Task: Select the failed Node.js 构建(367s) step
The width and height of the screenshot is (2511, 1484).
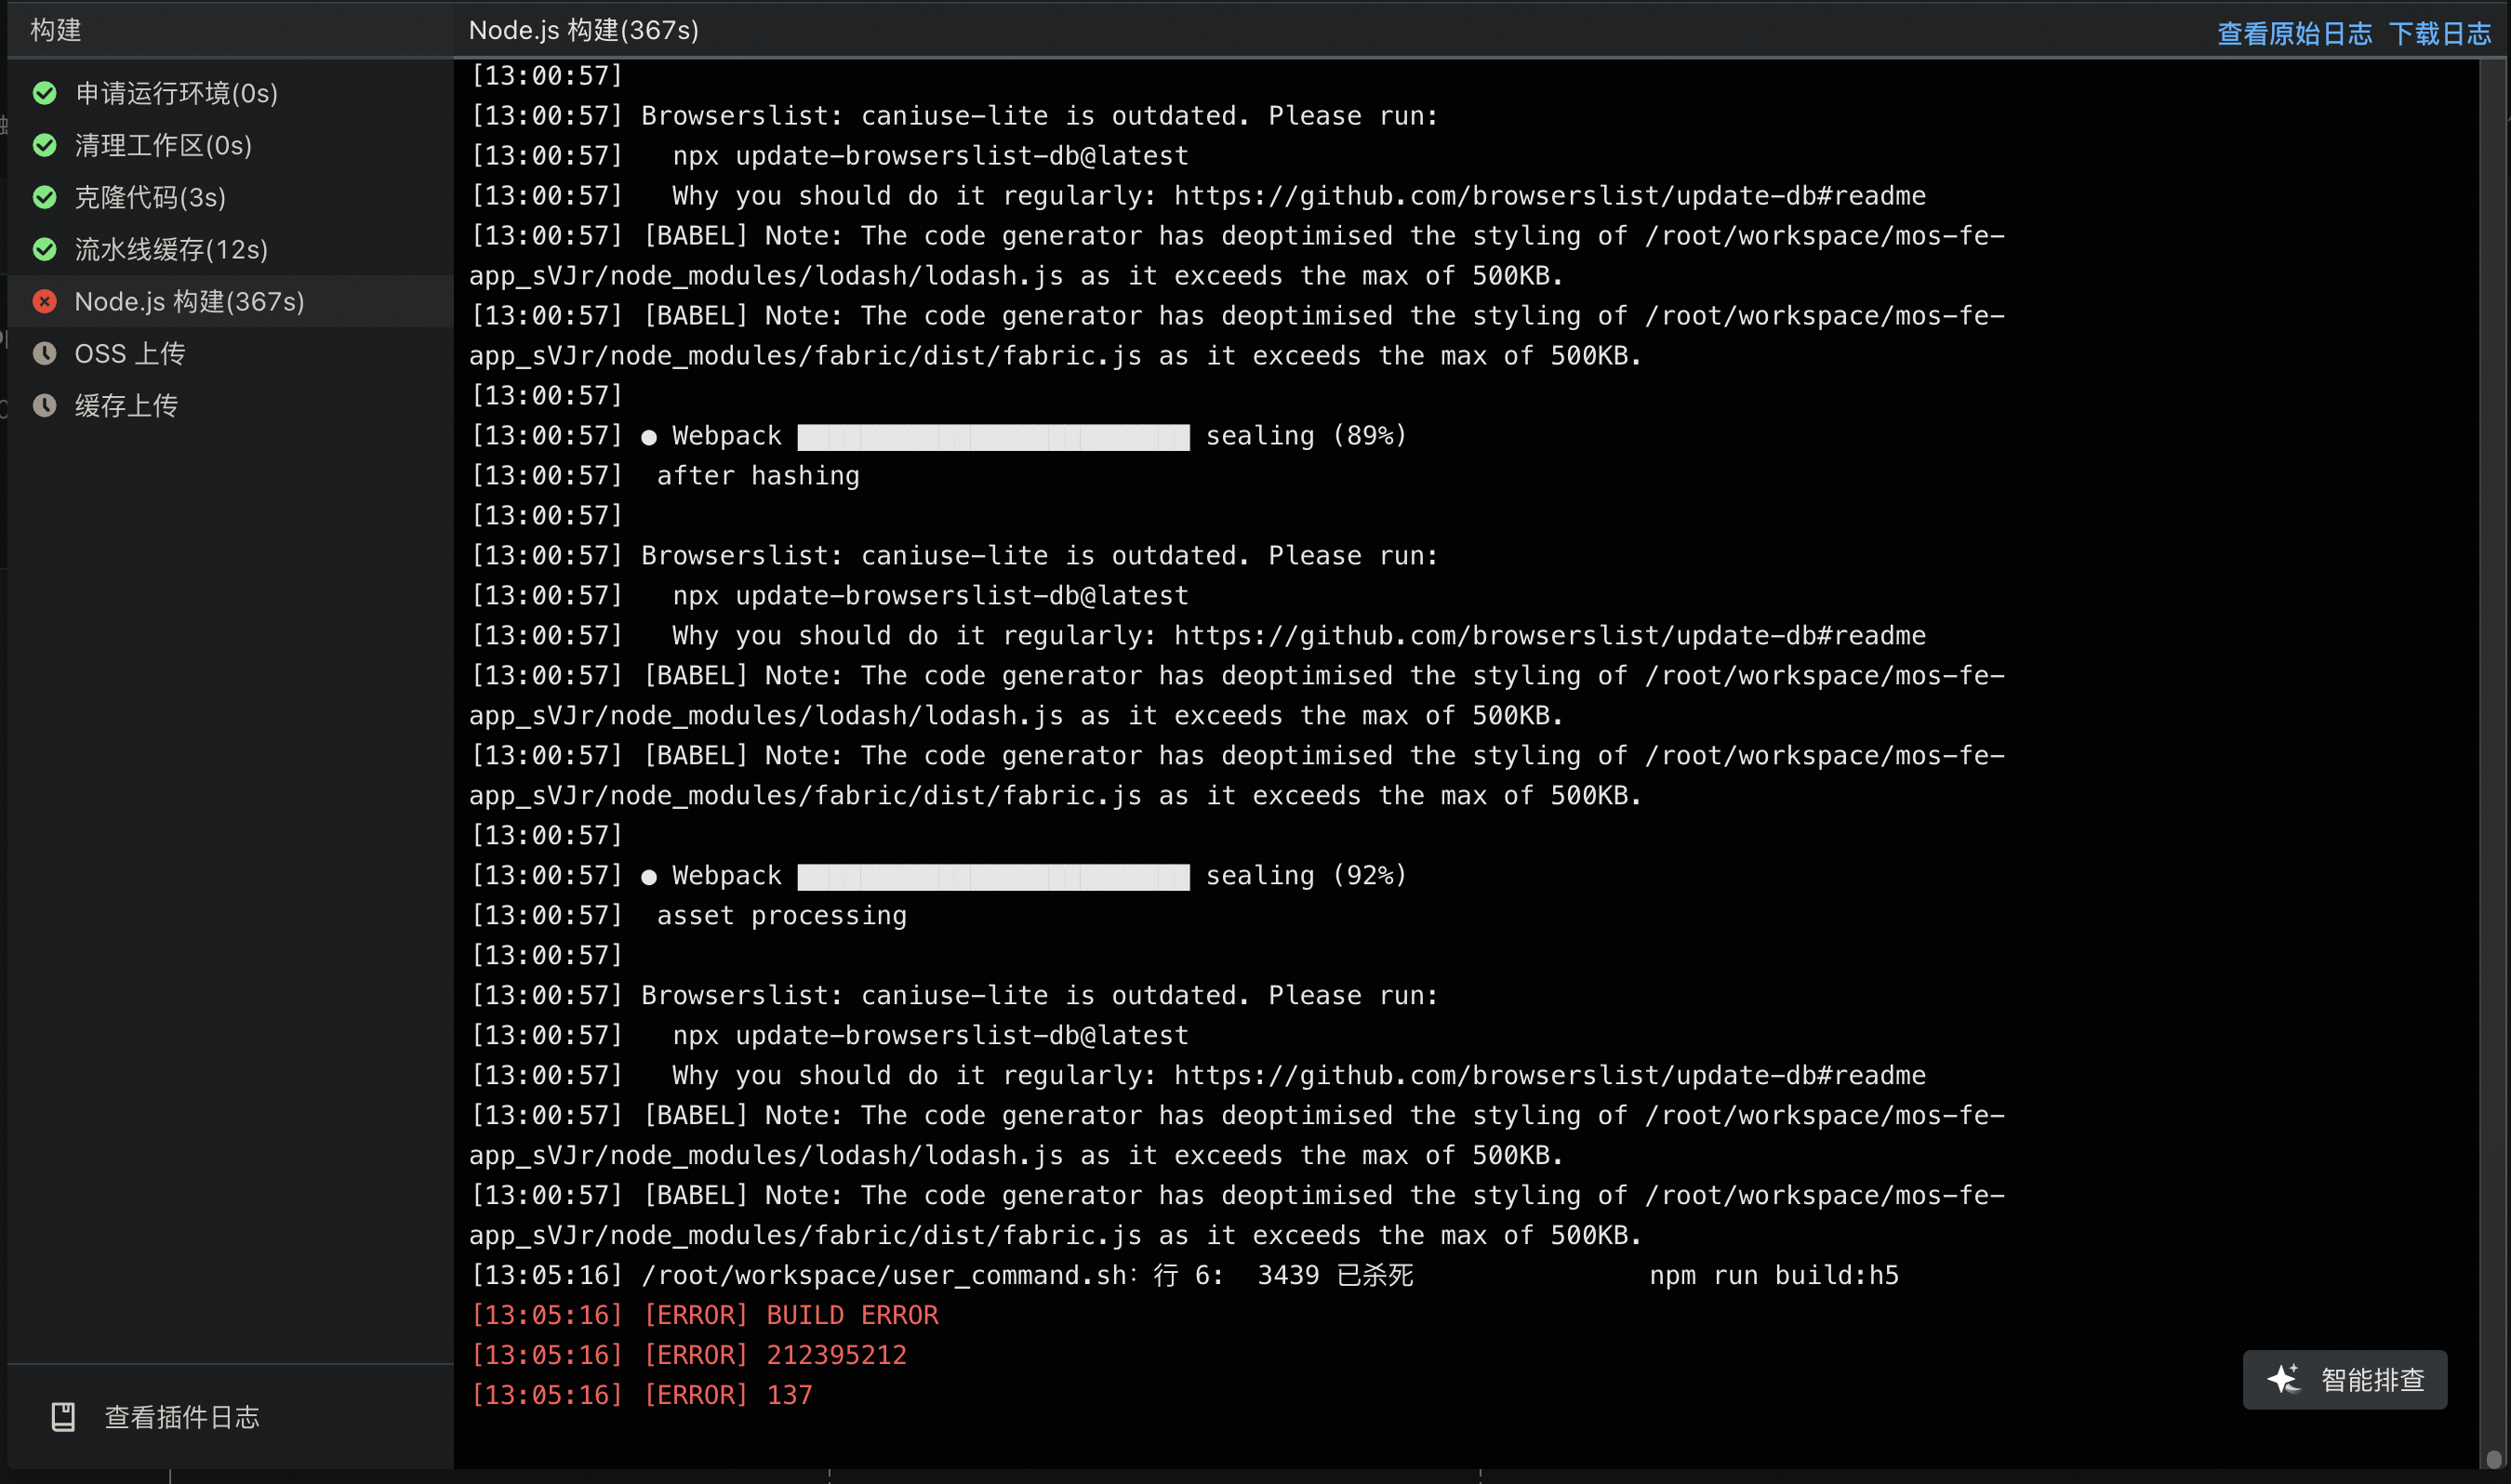Action: point(230,301)
